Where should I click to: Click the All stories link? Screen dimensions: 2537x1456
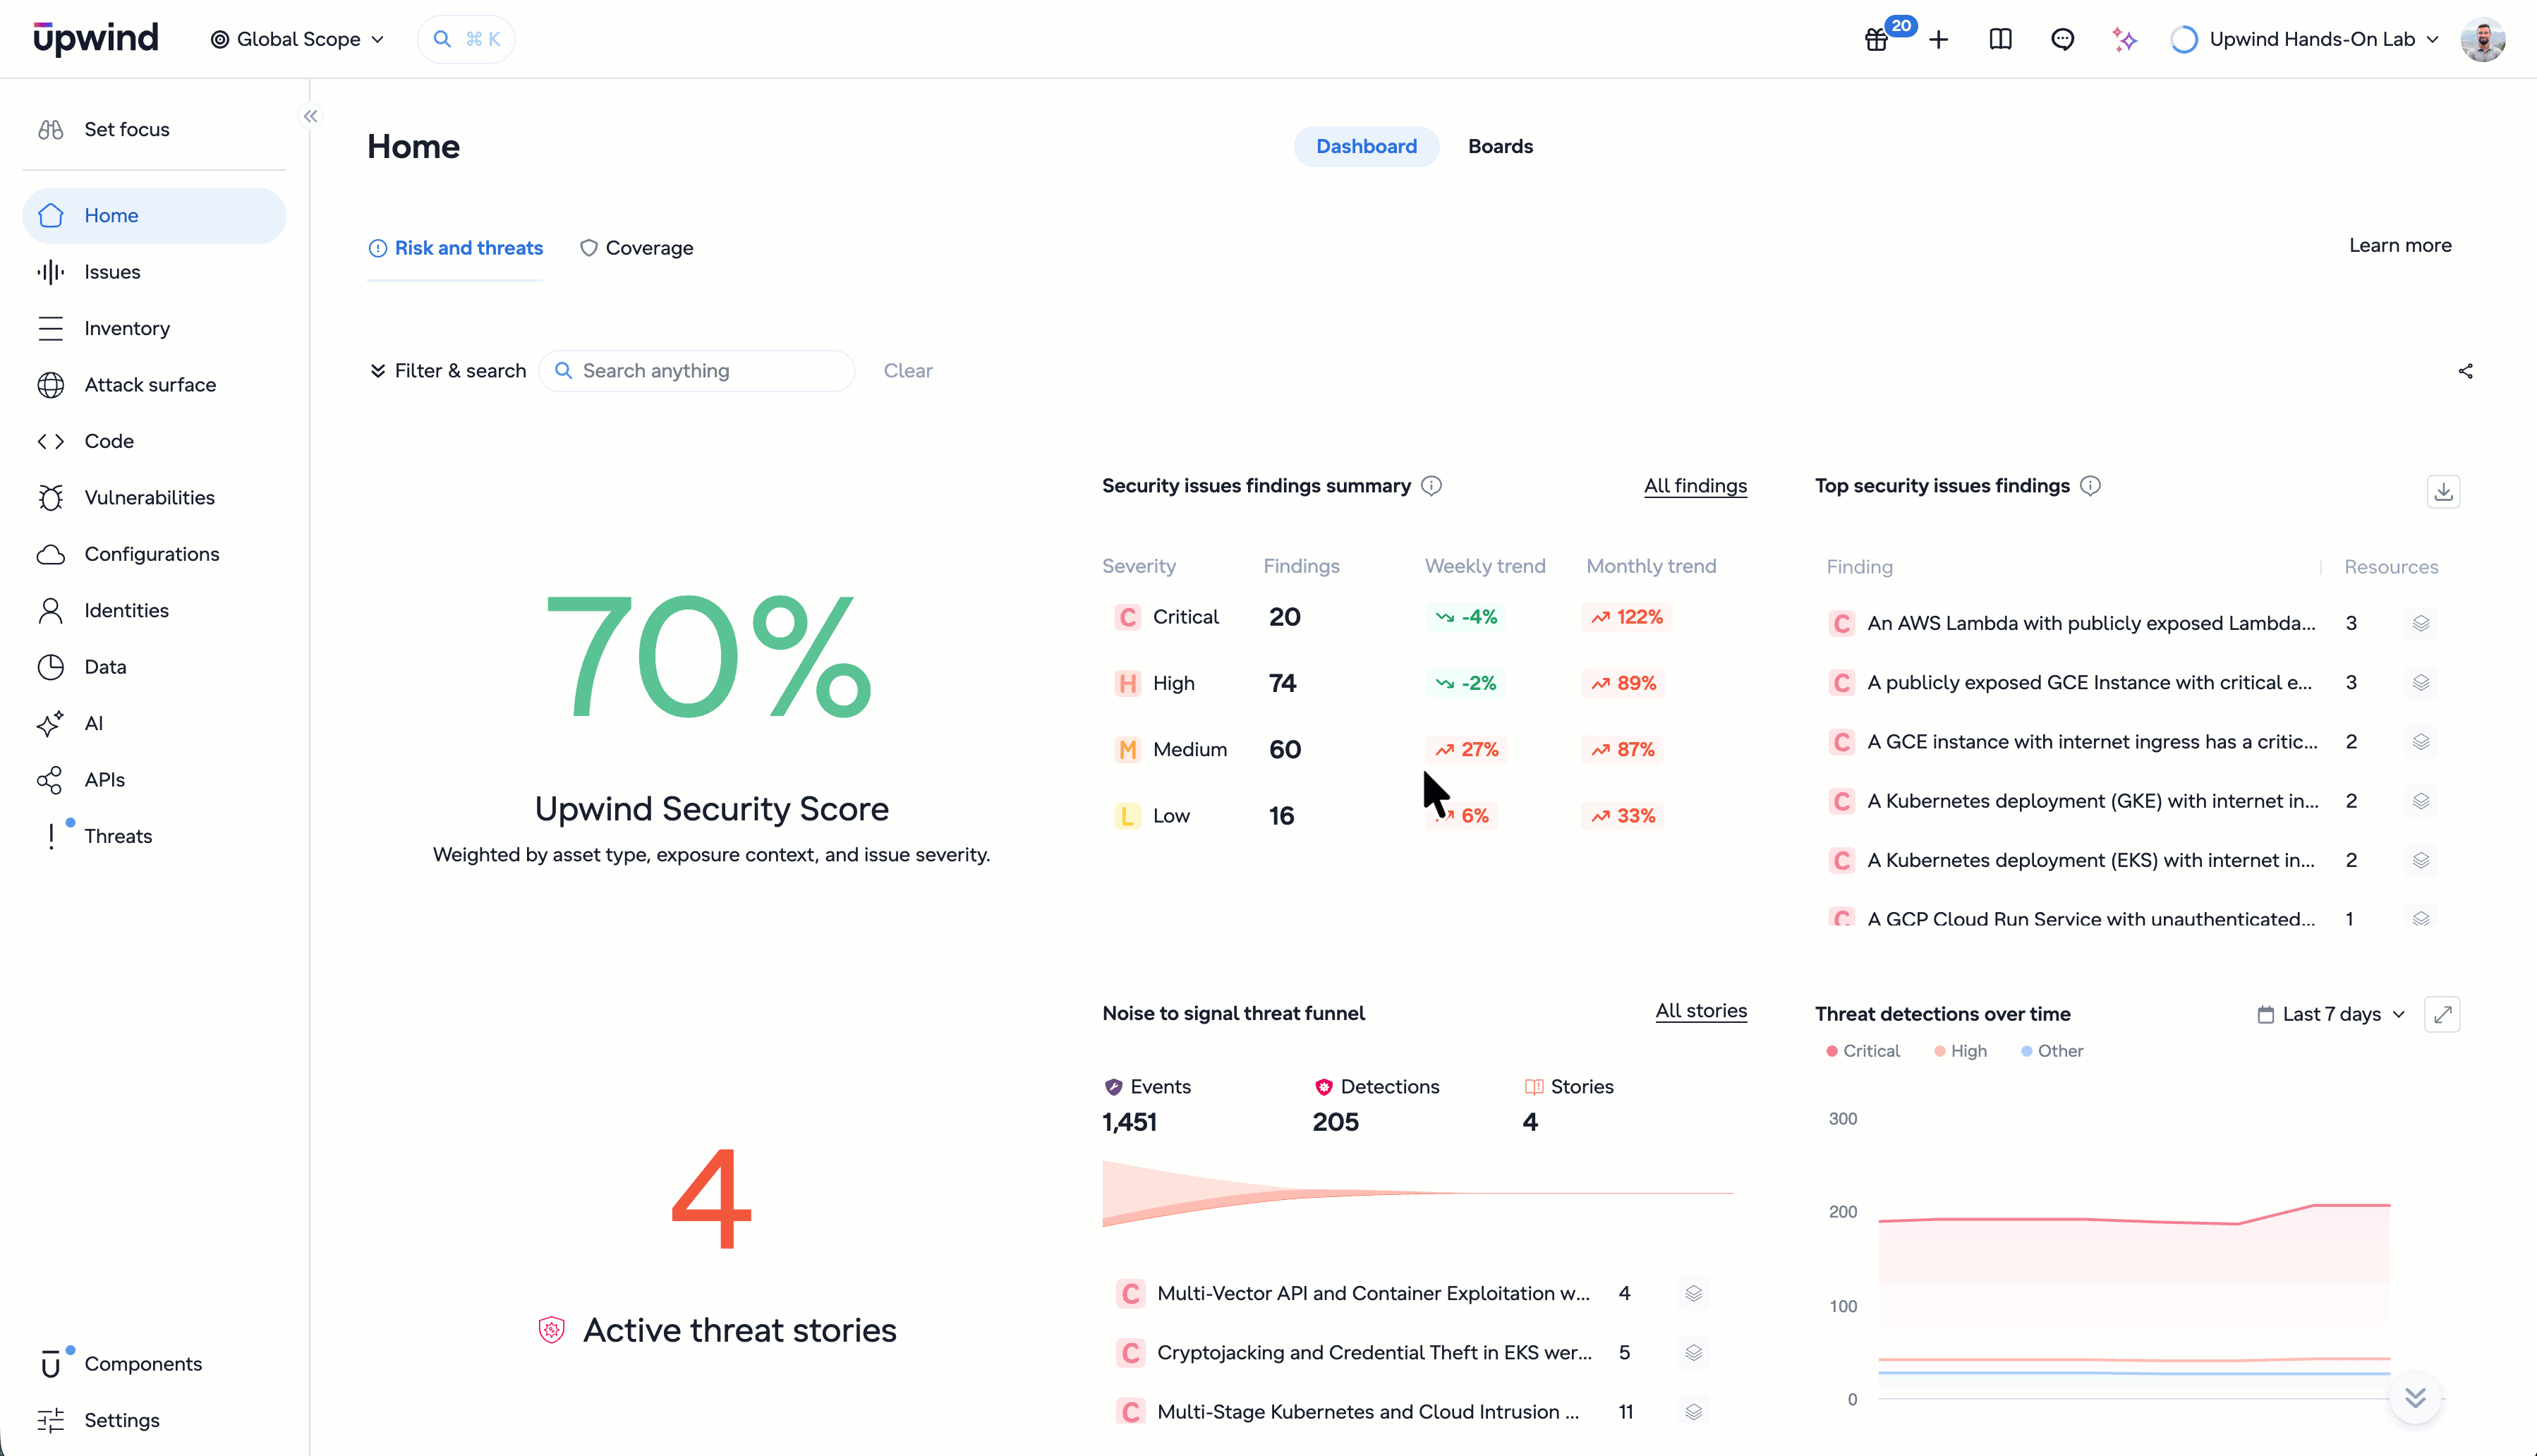pyautogui.click(x=1701, y=1011)
